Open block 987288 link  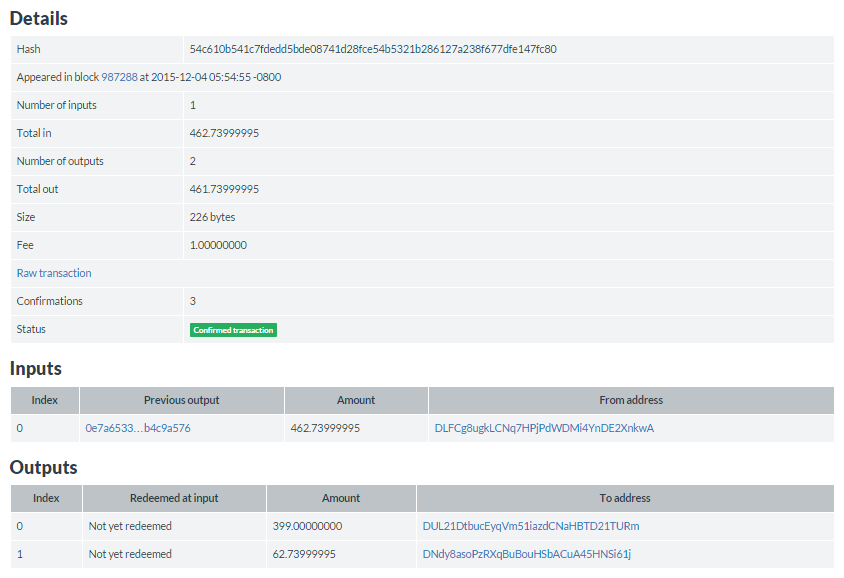point(119,77)
